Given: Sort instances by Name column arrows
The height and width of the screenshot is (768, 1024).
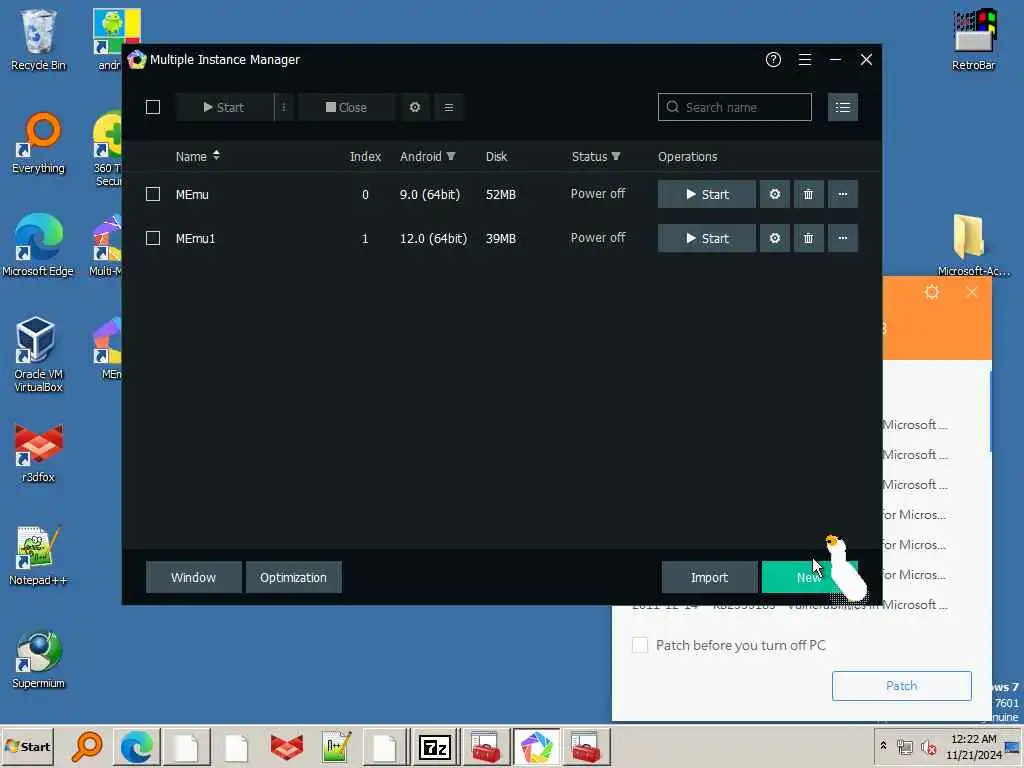Looking at the screenshot, I should tap(216, 155).
